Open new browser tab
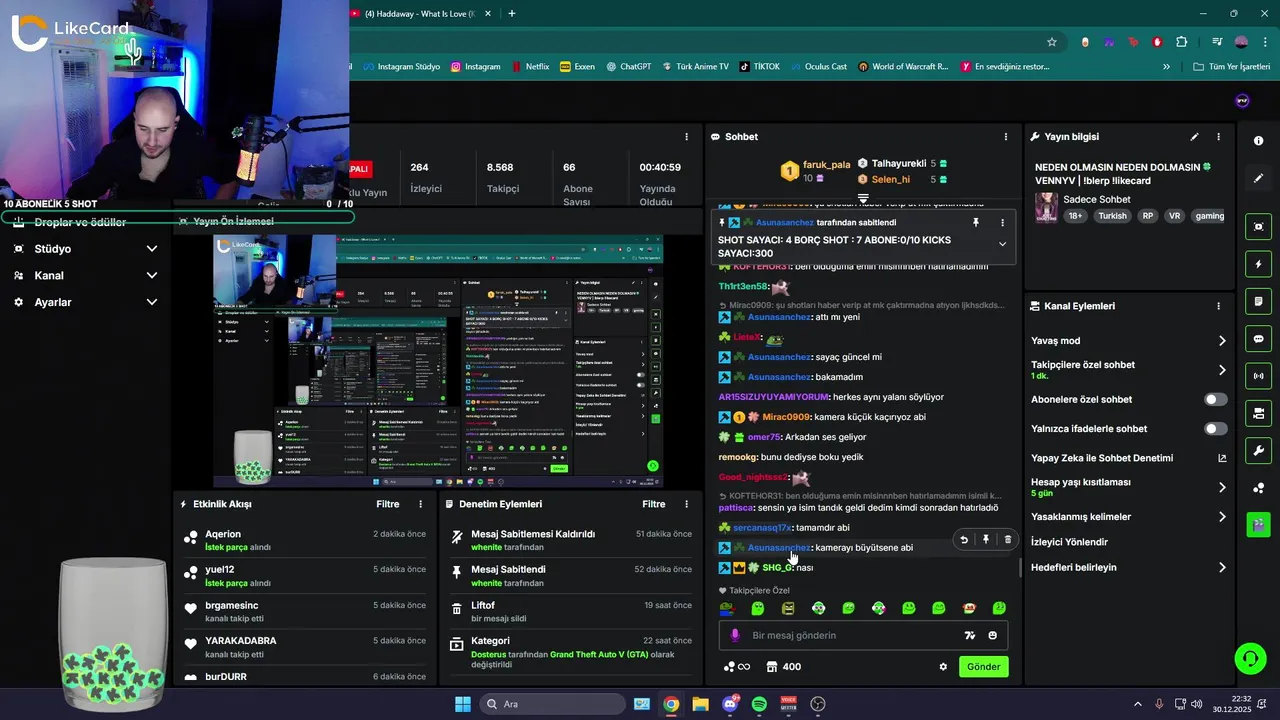This screenshot has width=1280, height=720. point(512,13)
